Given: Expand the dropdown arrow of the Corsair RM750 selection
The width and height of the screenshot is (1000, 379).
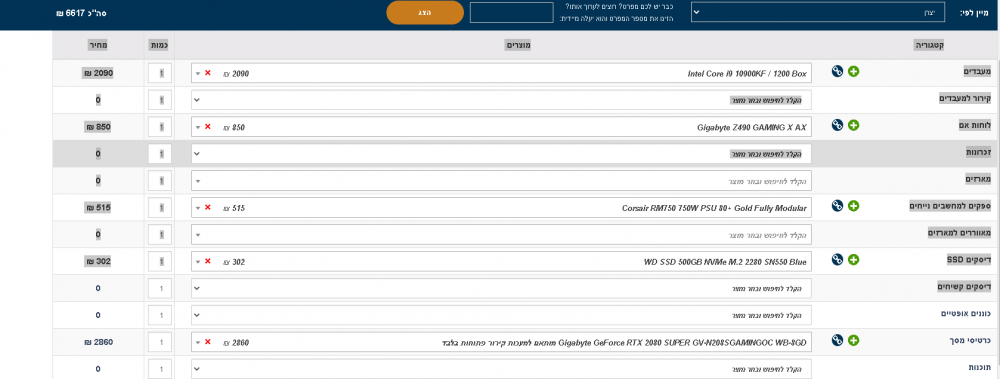Looking at the screenshot, I should 198,208.
